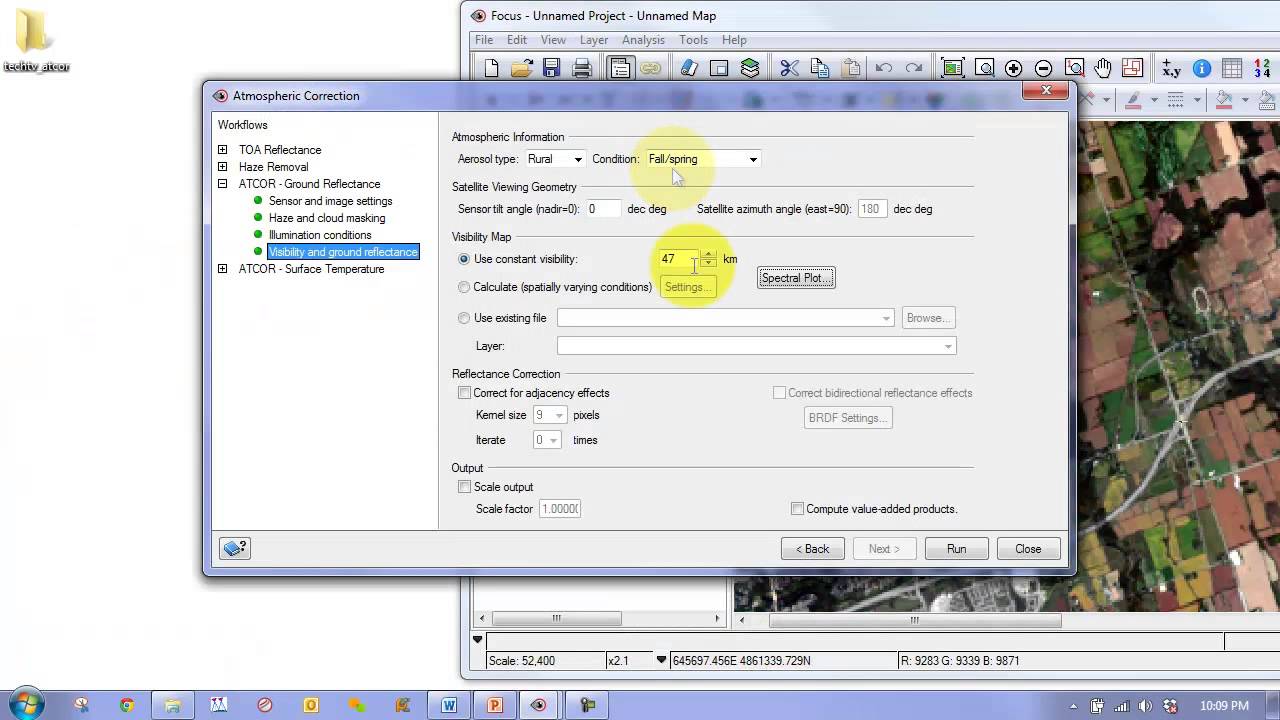Click the map horizontal scrollbar thumb
The width and height of the screenshot is (1280, 720).
pyautogui.click(x=914, y=620)
